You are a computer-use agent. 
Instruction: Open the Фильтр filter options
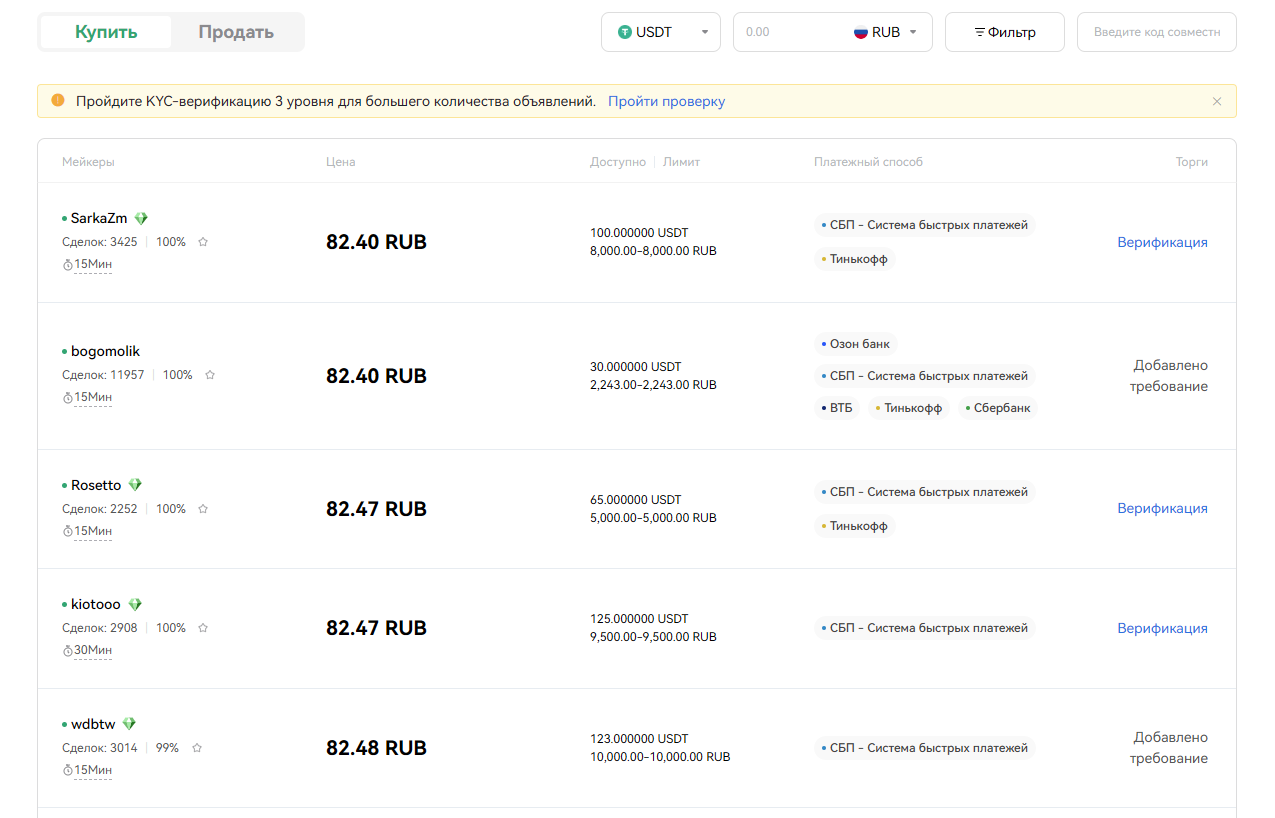pos(1004,32)
